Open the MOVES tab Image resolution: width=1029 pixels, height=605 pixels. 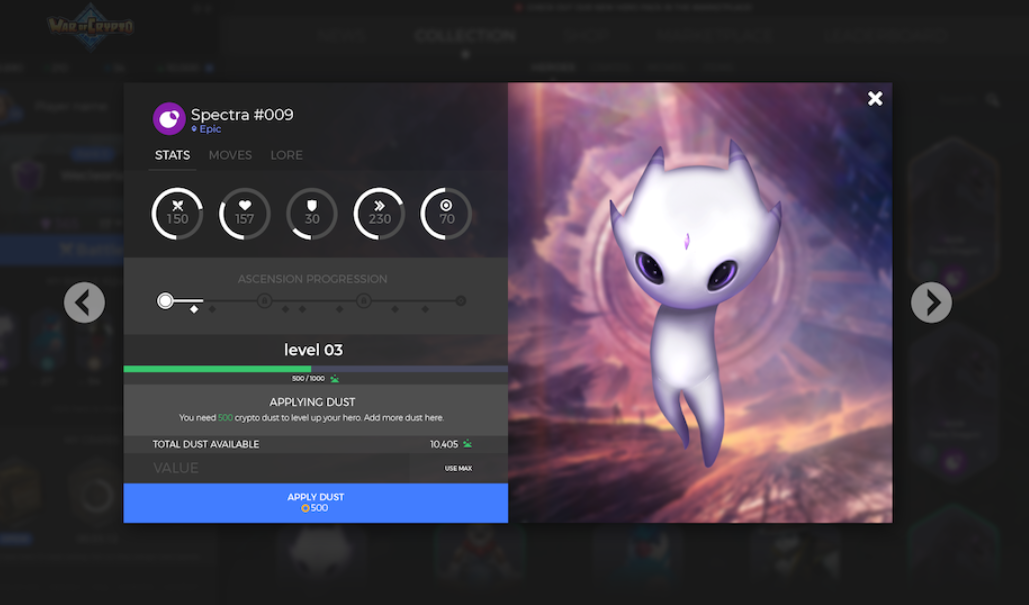[230, 156]
